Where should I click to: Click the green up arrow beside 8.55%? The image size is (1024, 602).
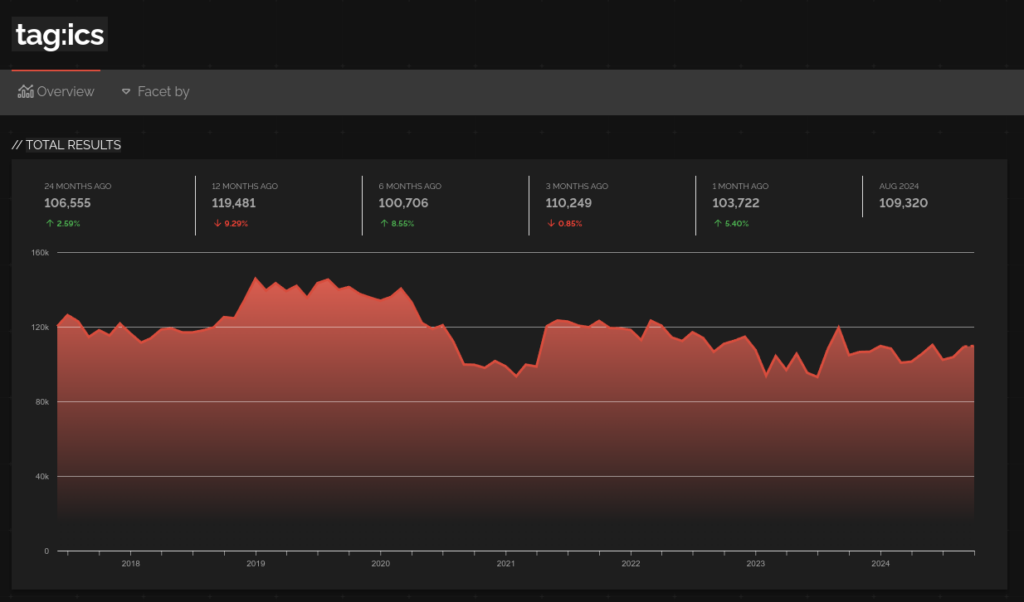click(384, 223)
